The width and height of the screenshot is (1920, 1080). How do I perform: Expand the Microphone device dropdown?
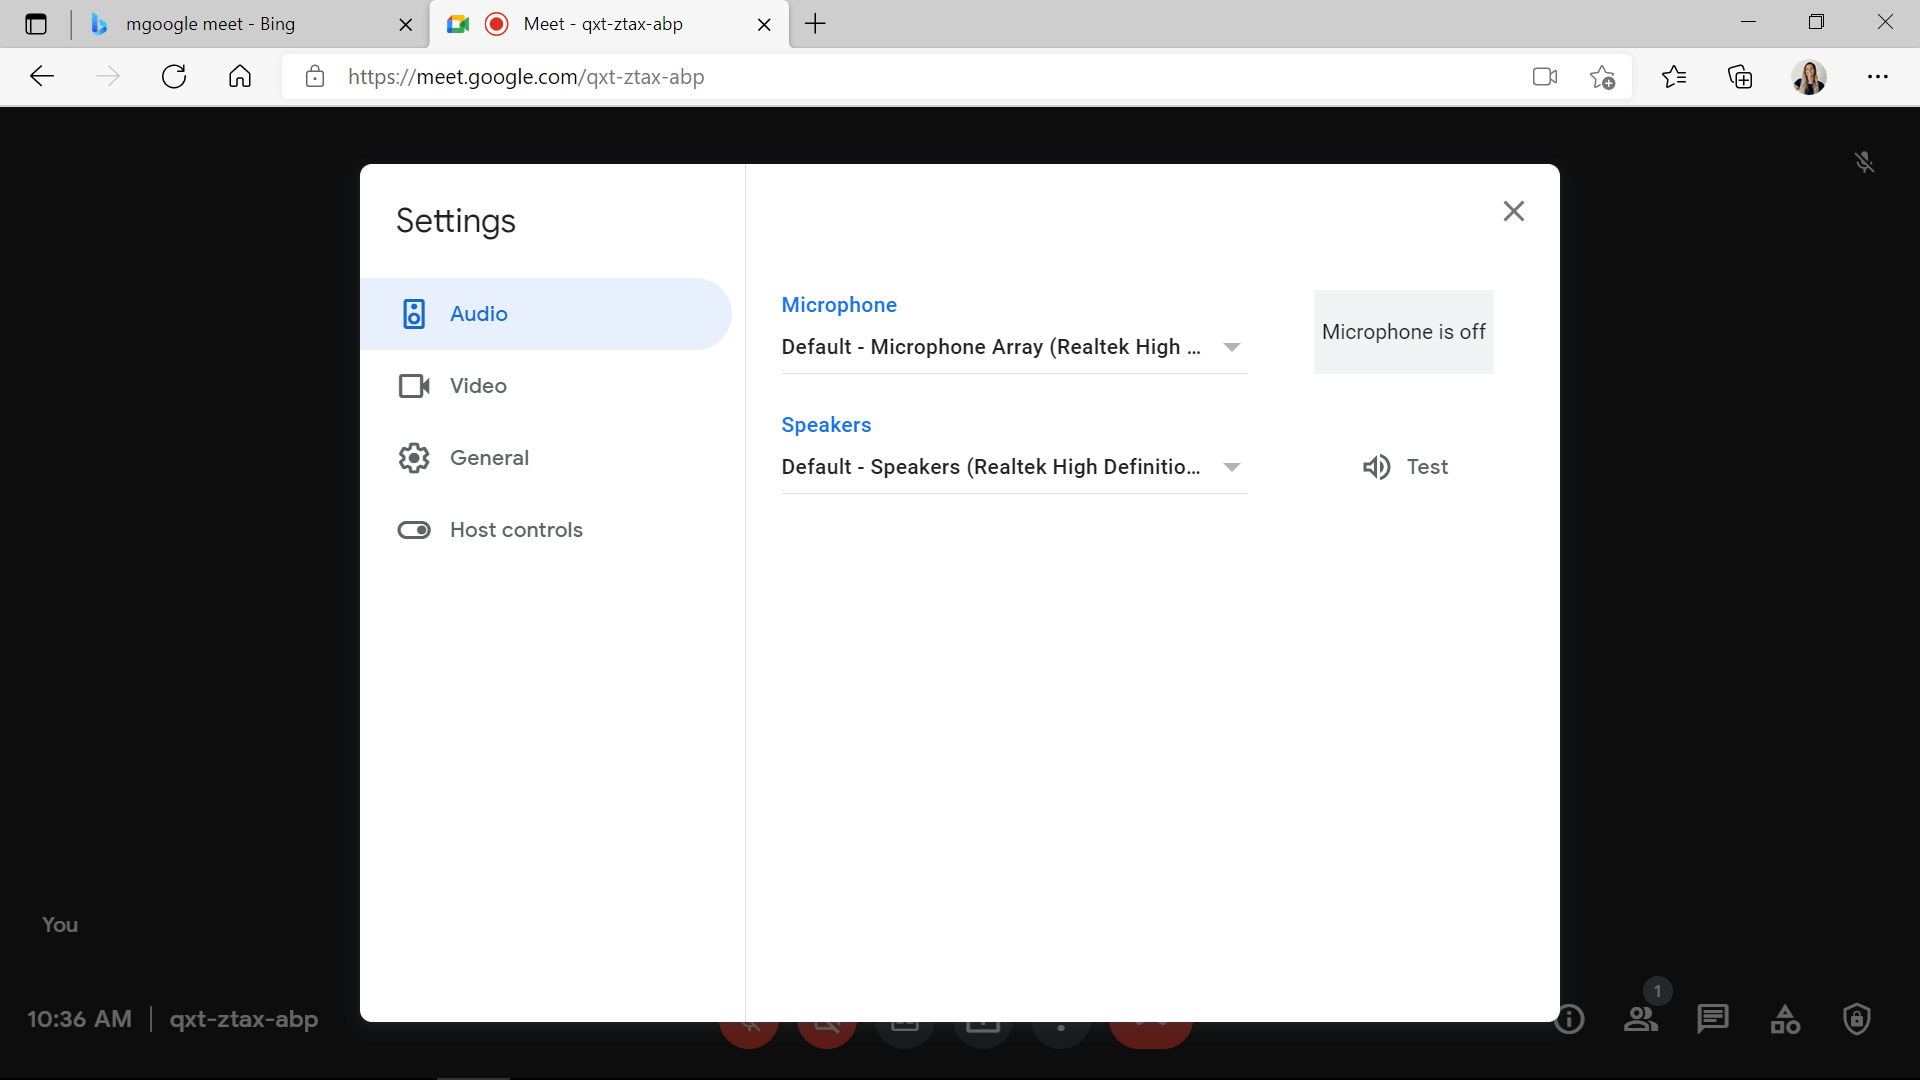coord(1230,347)
